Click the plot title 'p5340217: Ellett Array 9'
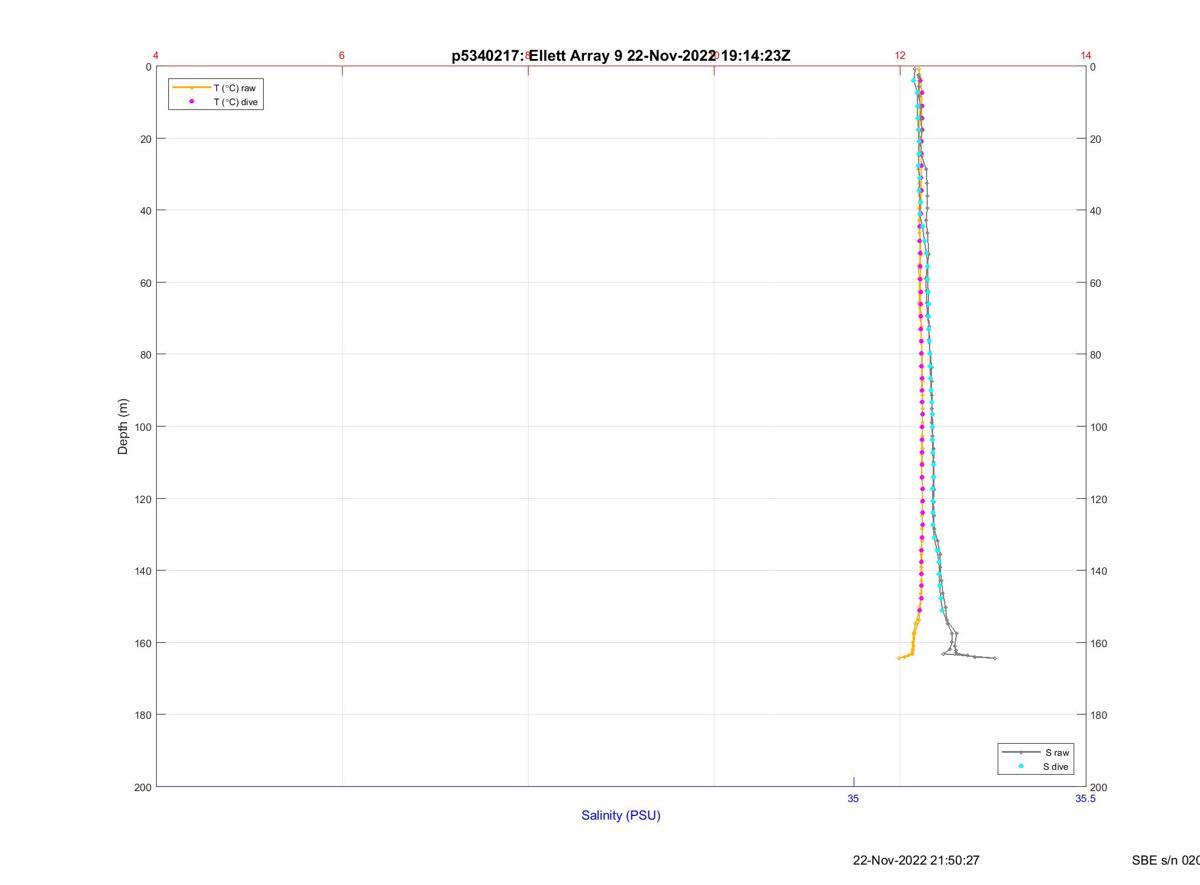 pos(538,56)
